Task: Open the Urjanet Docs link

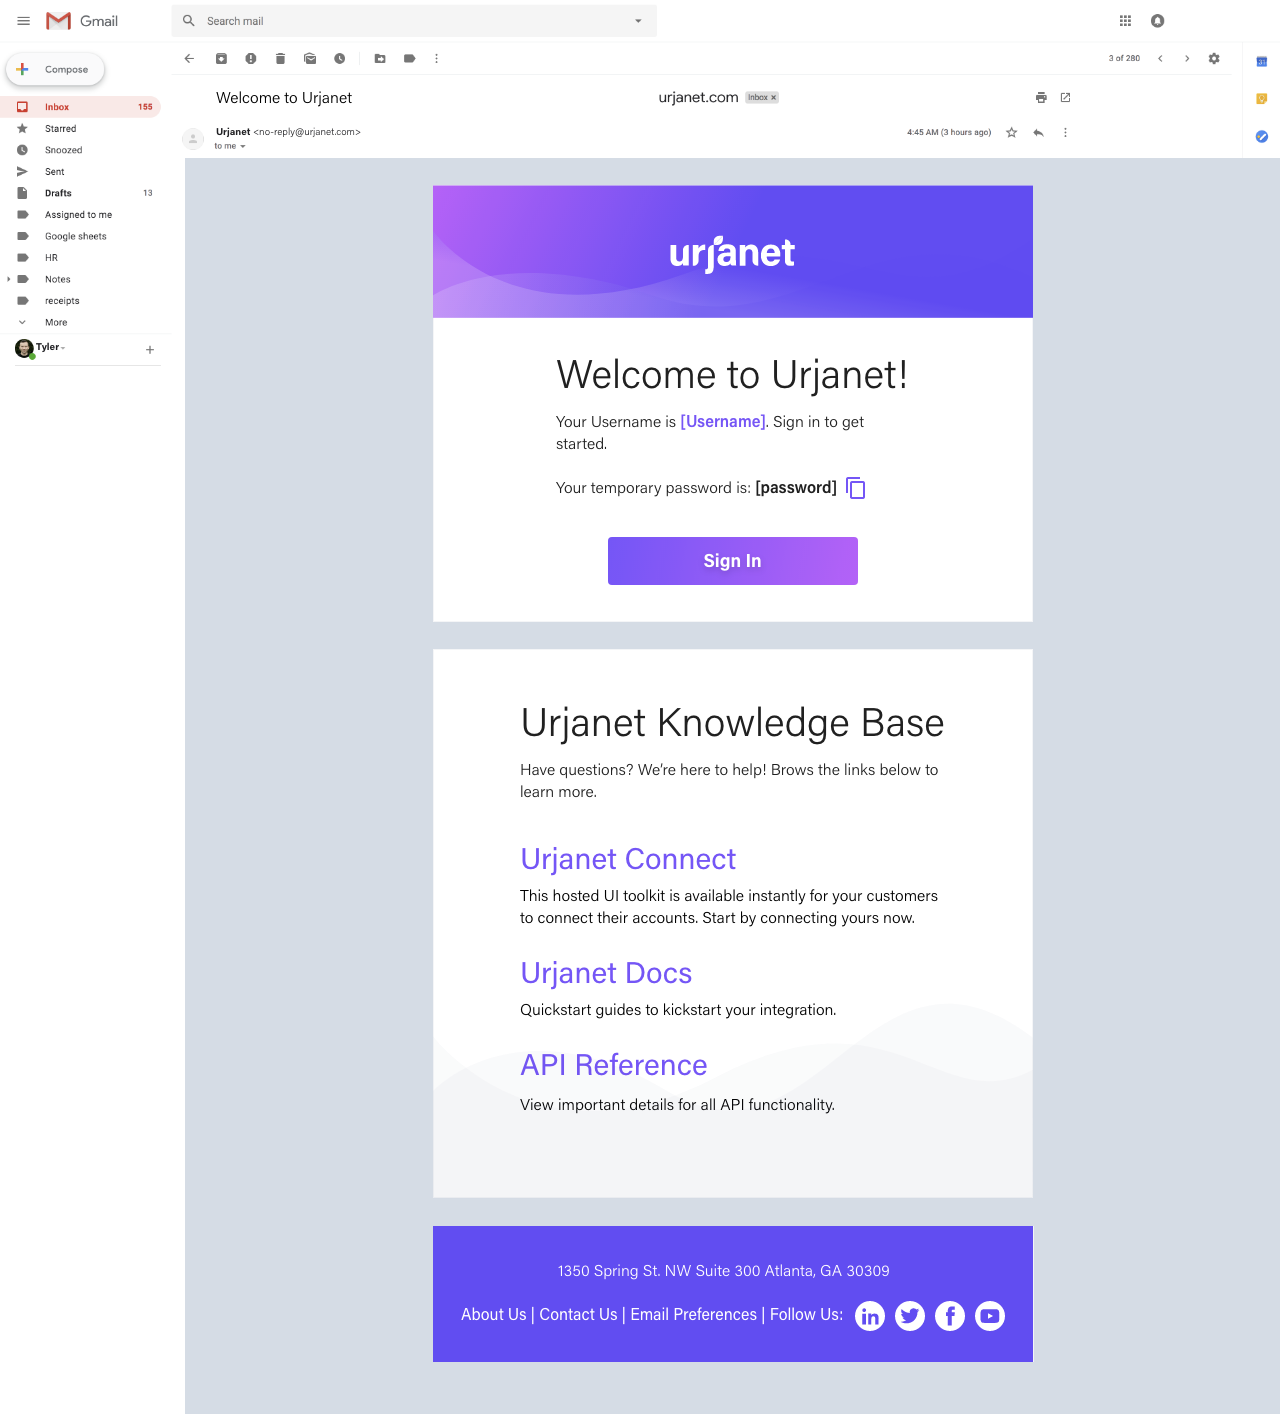Action: [x=606, y=973]
